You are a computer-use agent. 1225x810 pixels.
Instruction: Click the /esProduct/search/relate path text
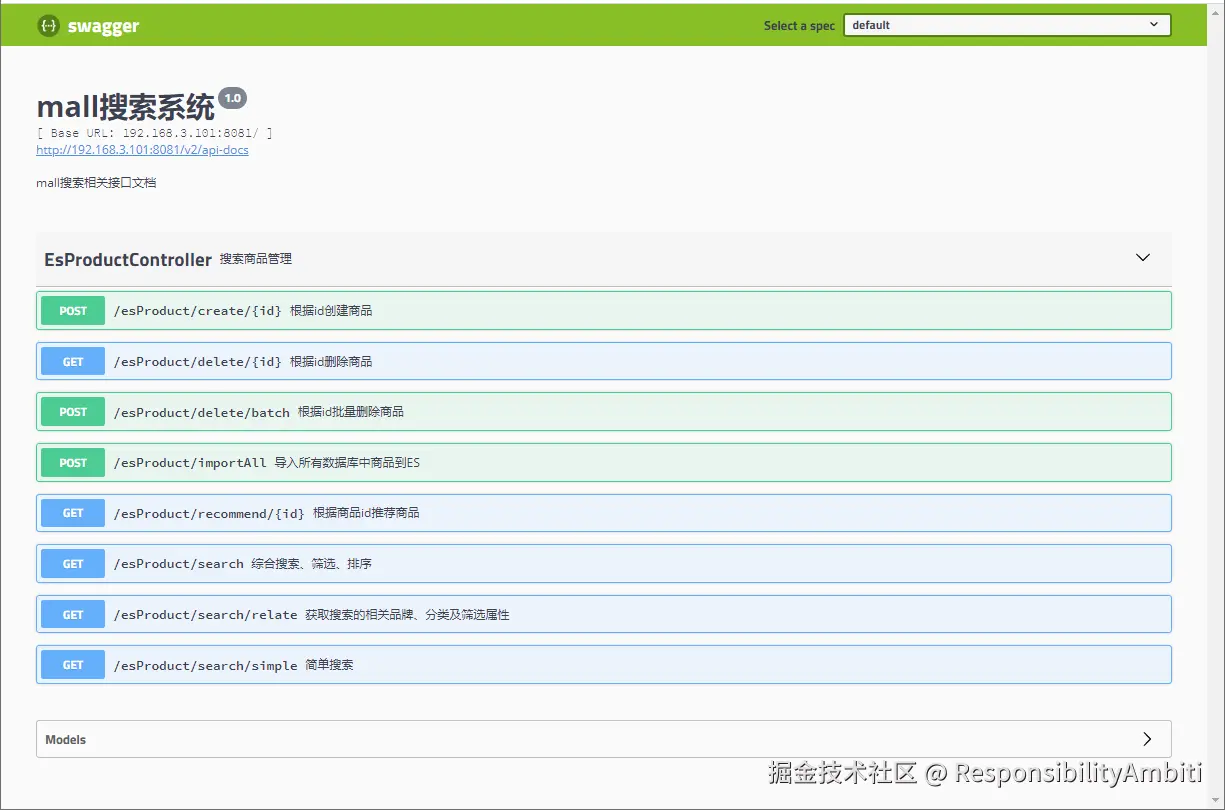tap(205, 615)
